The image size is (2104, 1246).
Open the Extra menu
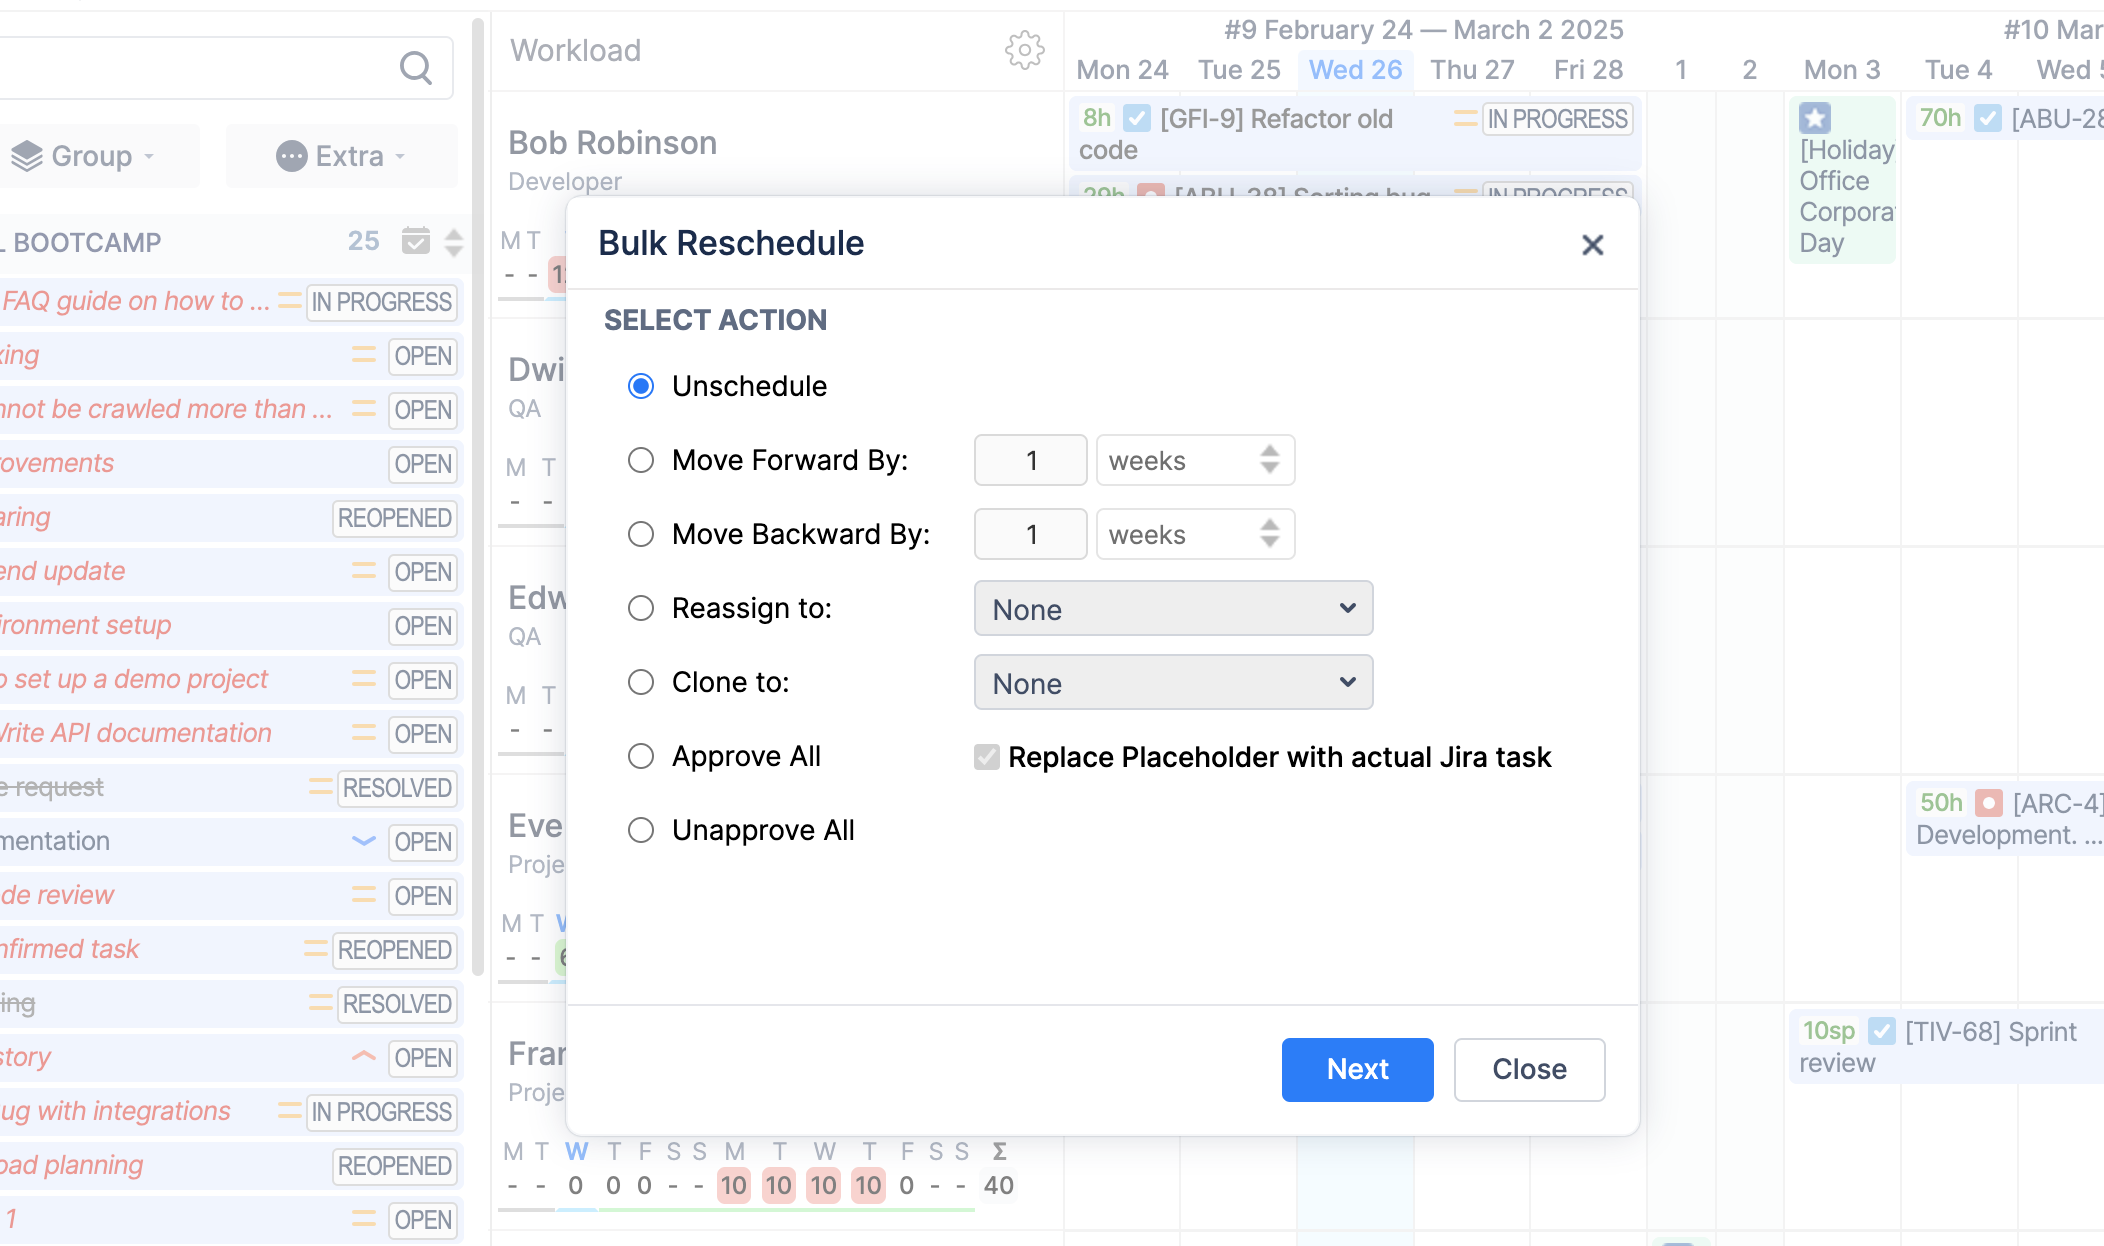point(341,155)
